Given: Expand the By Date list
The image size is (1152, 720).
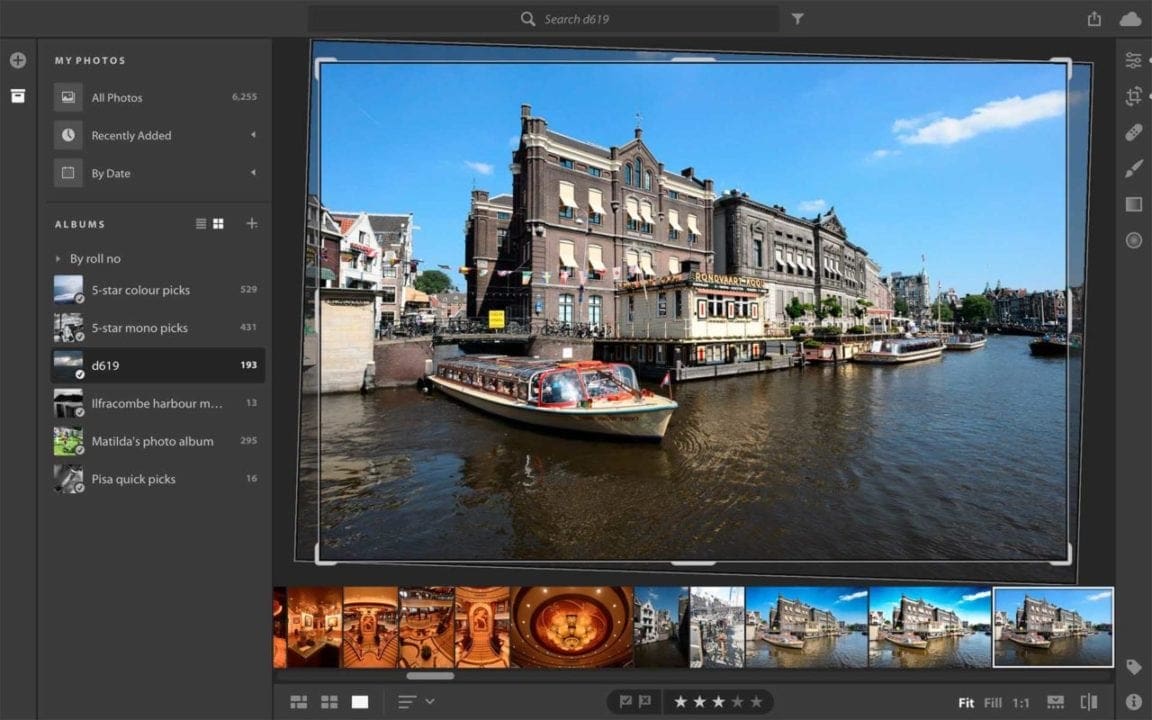Looking at the screenshot, I should coord(253,173).
